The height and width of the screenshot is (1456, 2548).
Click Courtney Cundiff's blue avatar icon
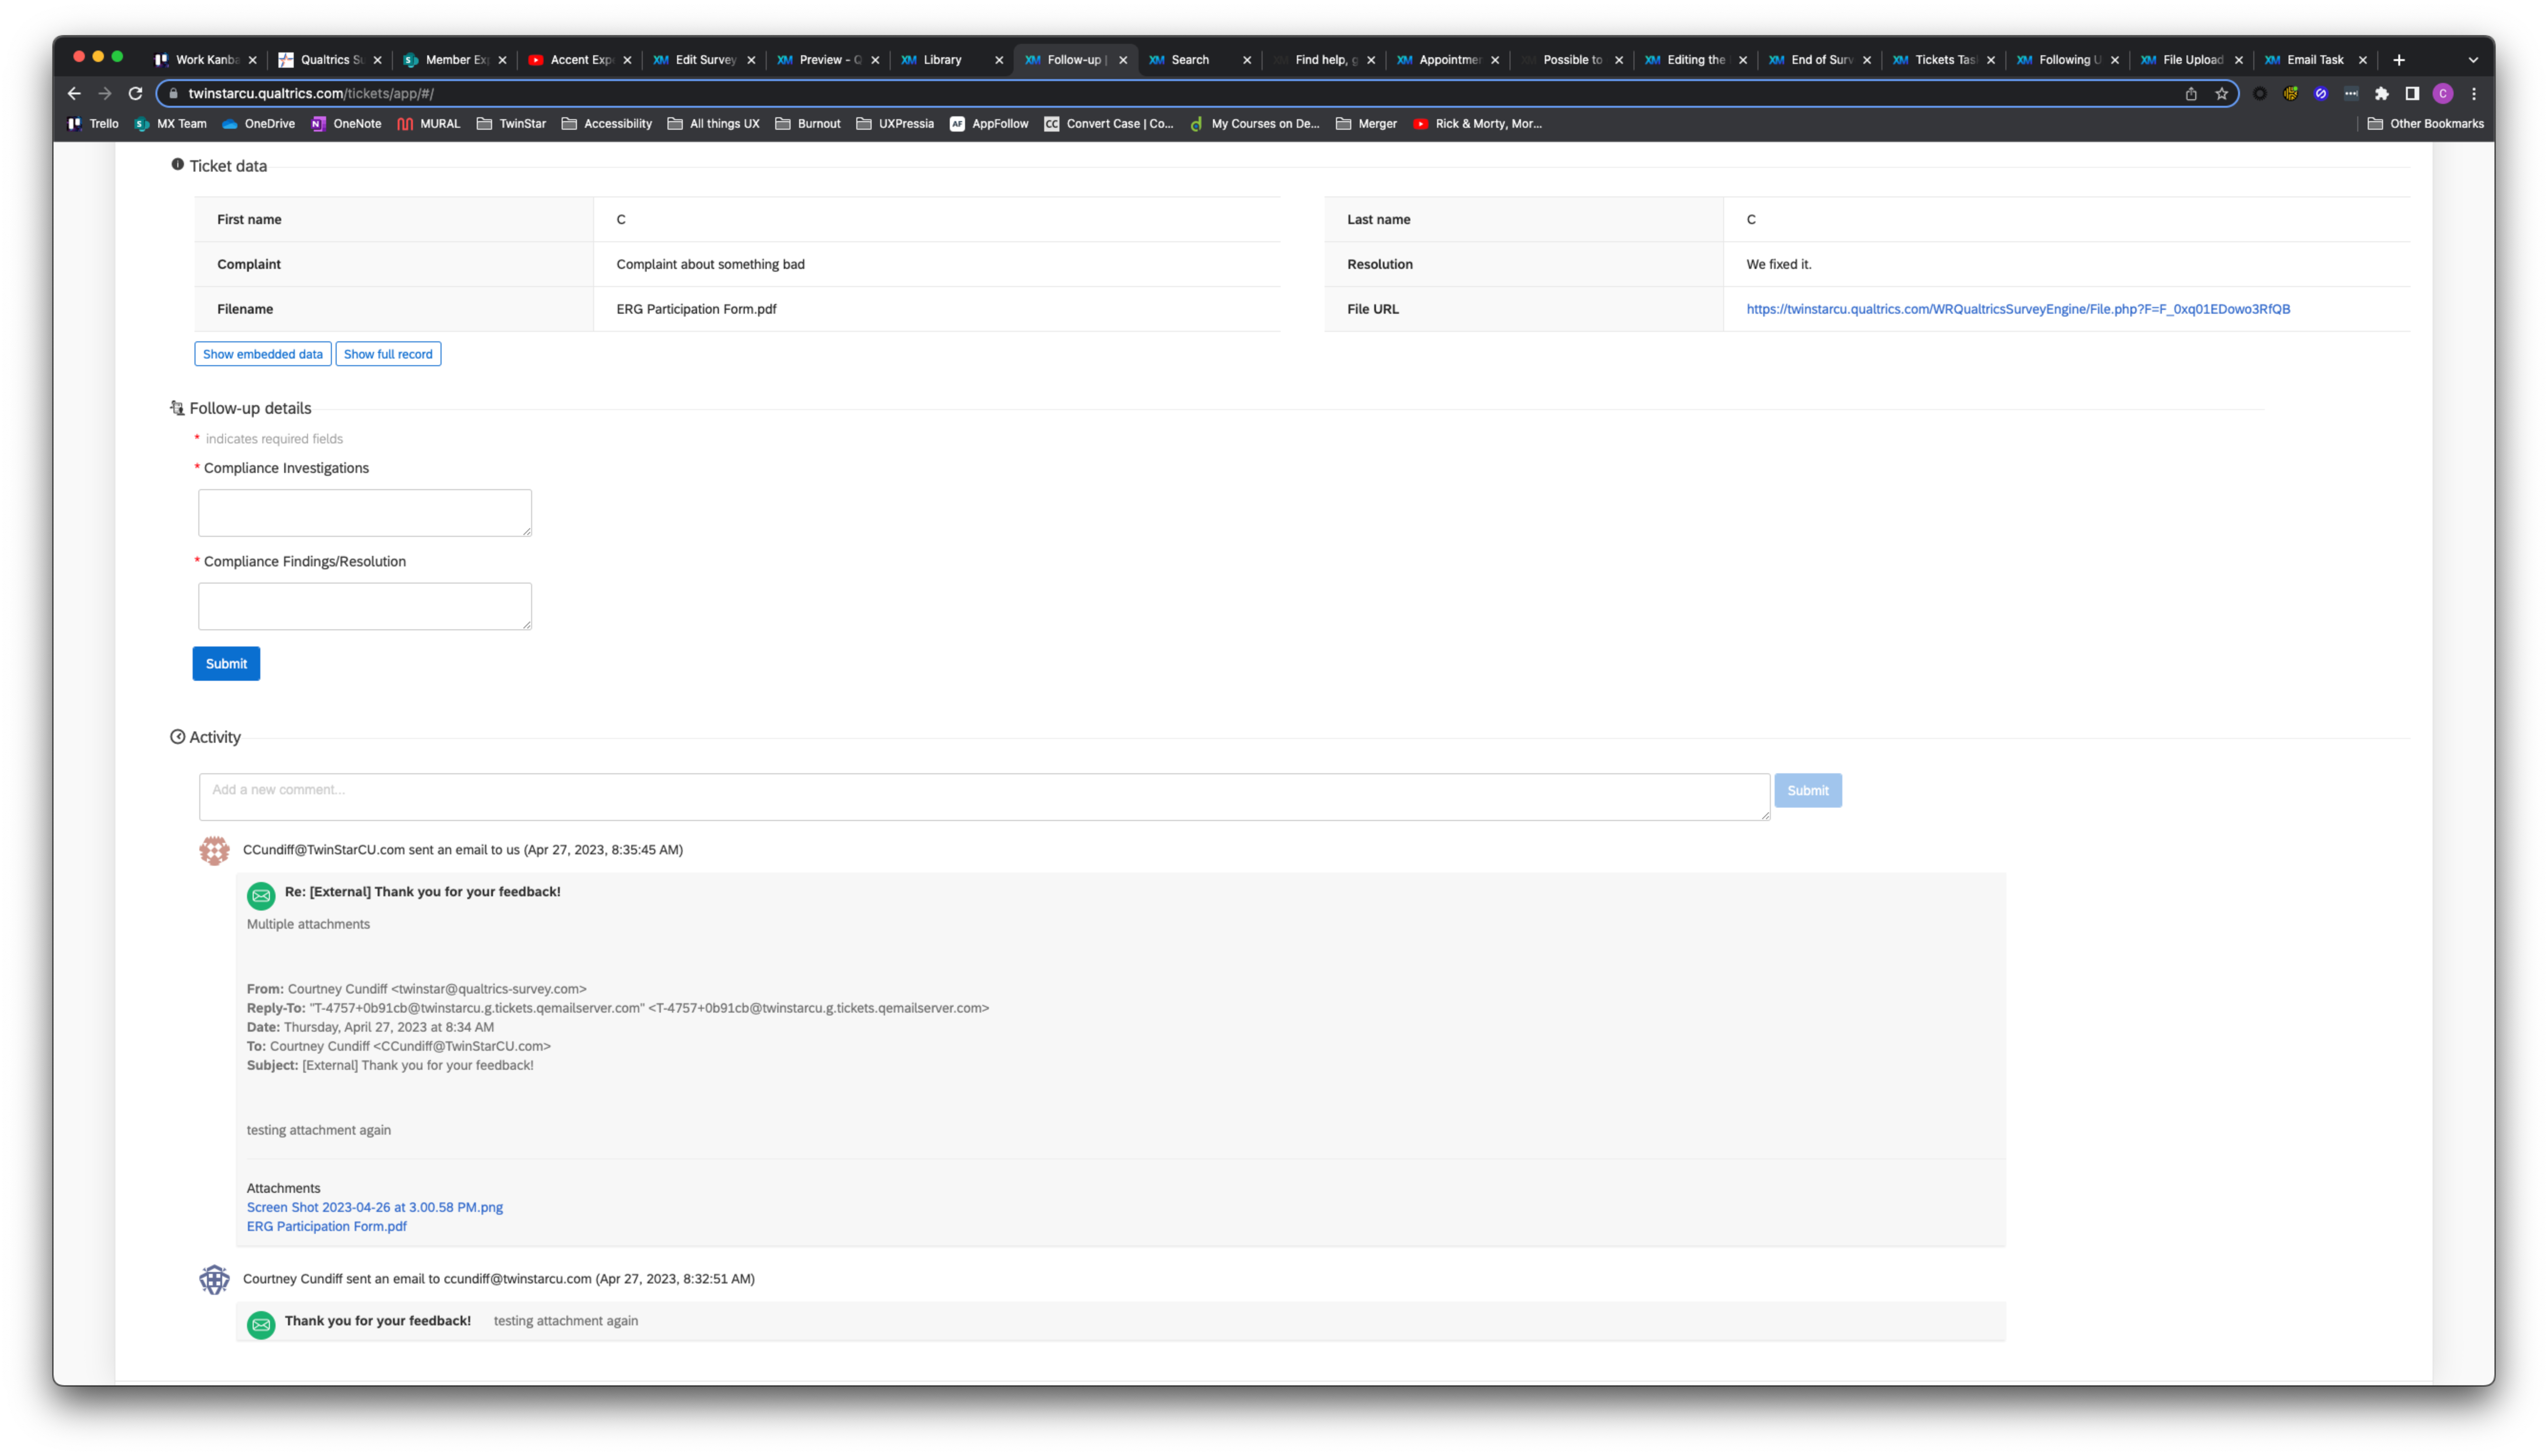click(x=214, y=1279)
